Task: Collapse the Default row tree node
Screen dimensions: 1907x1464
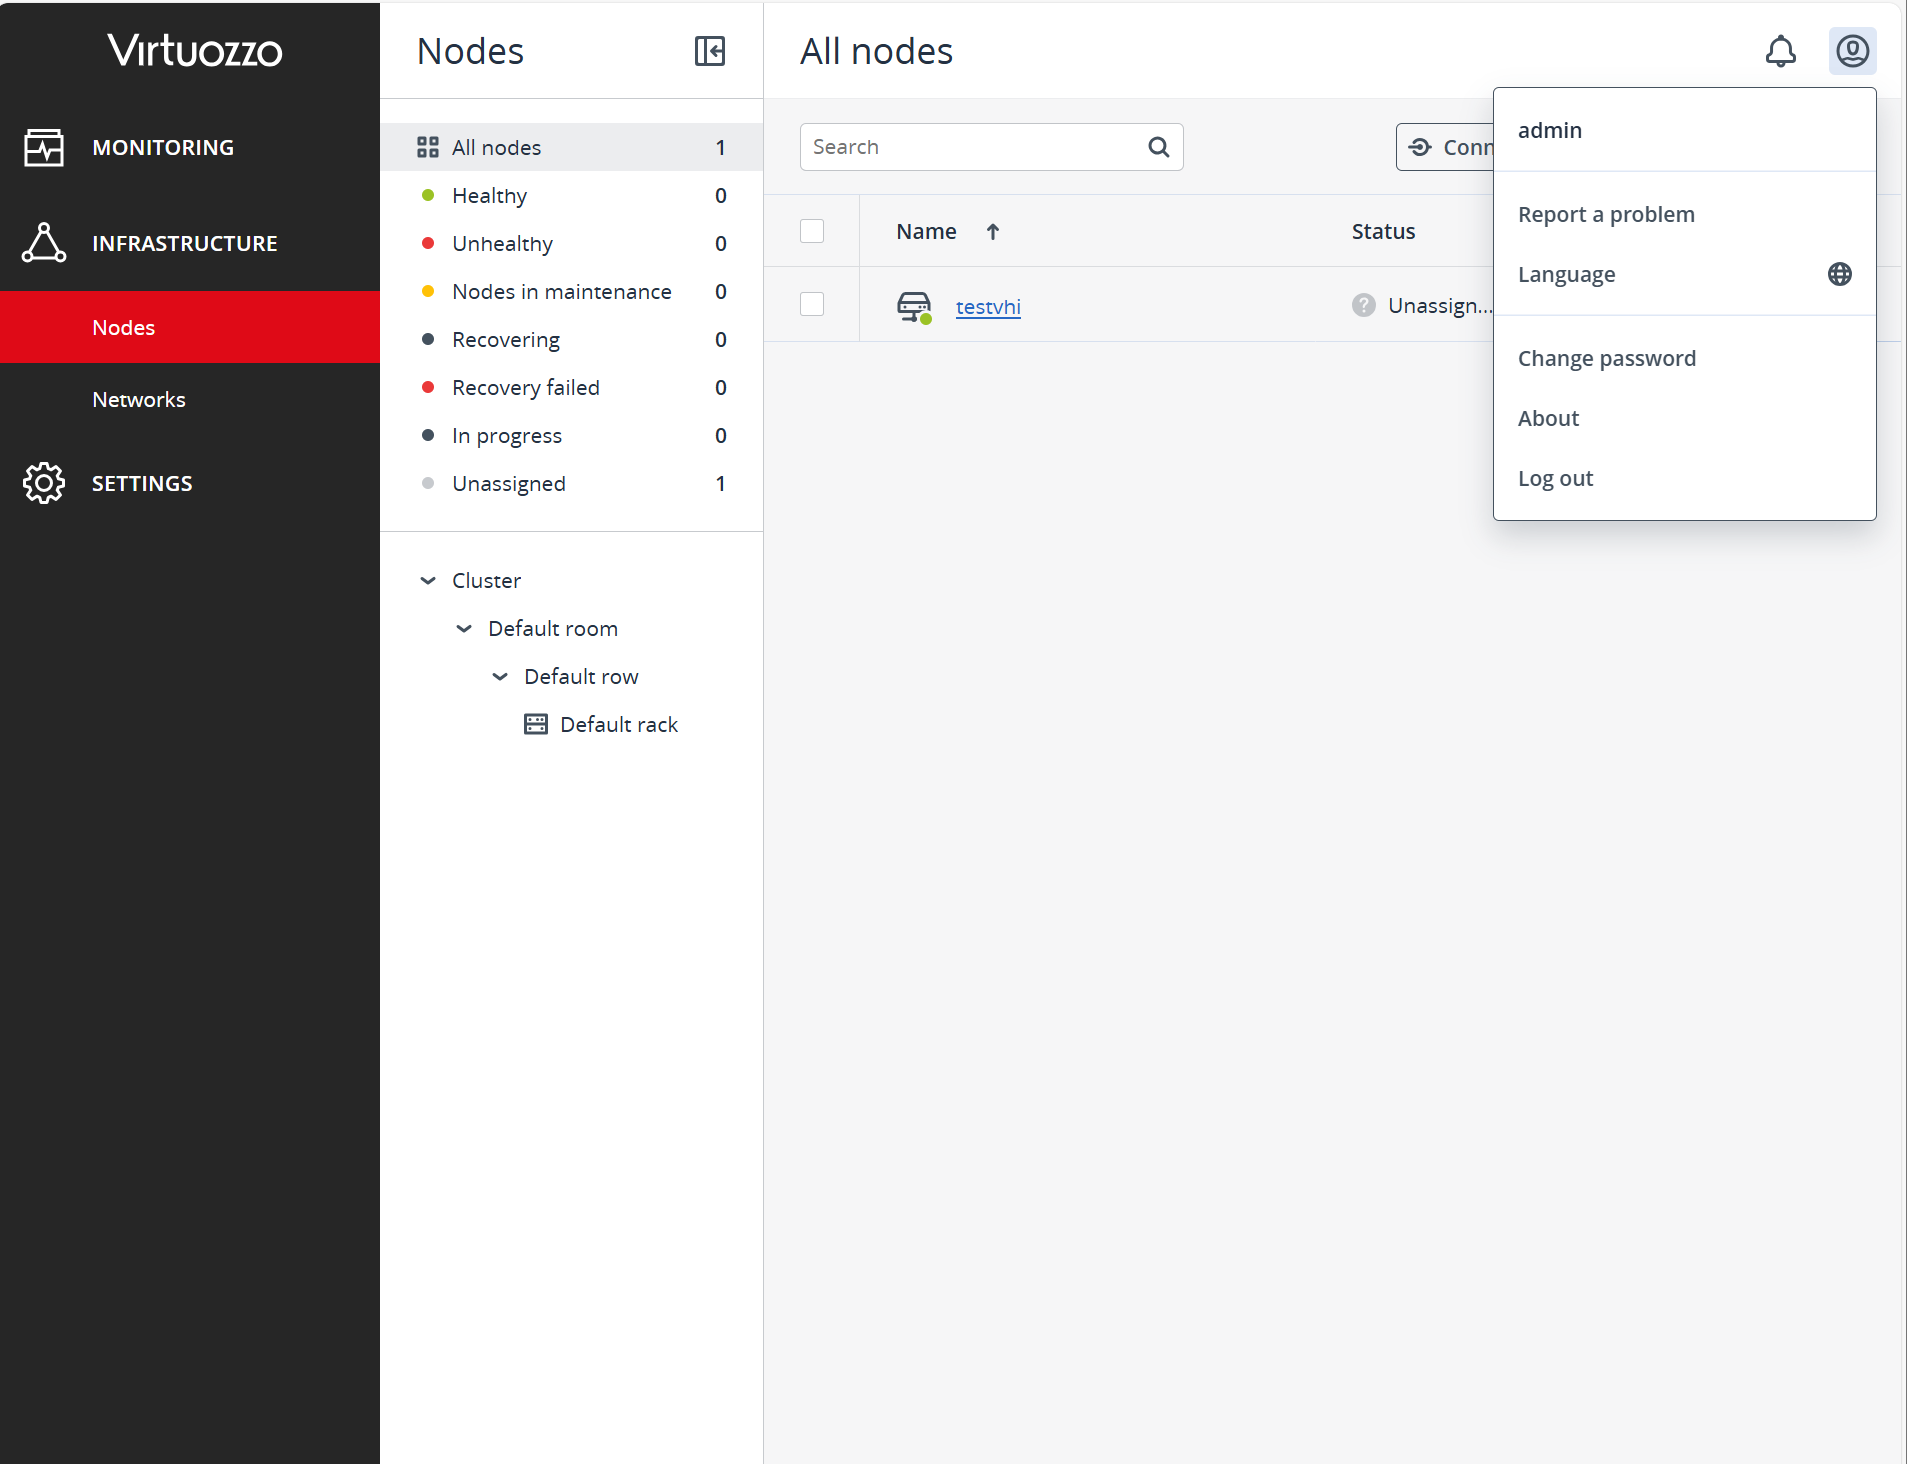Action: click(x=500, y=676)
